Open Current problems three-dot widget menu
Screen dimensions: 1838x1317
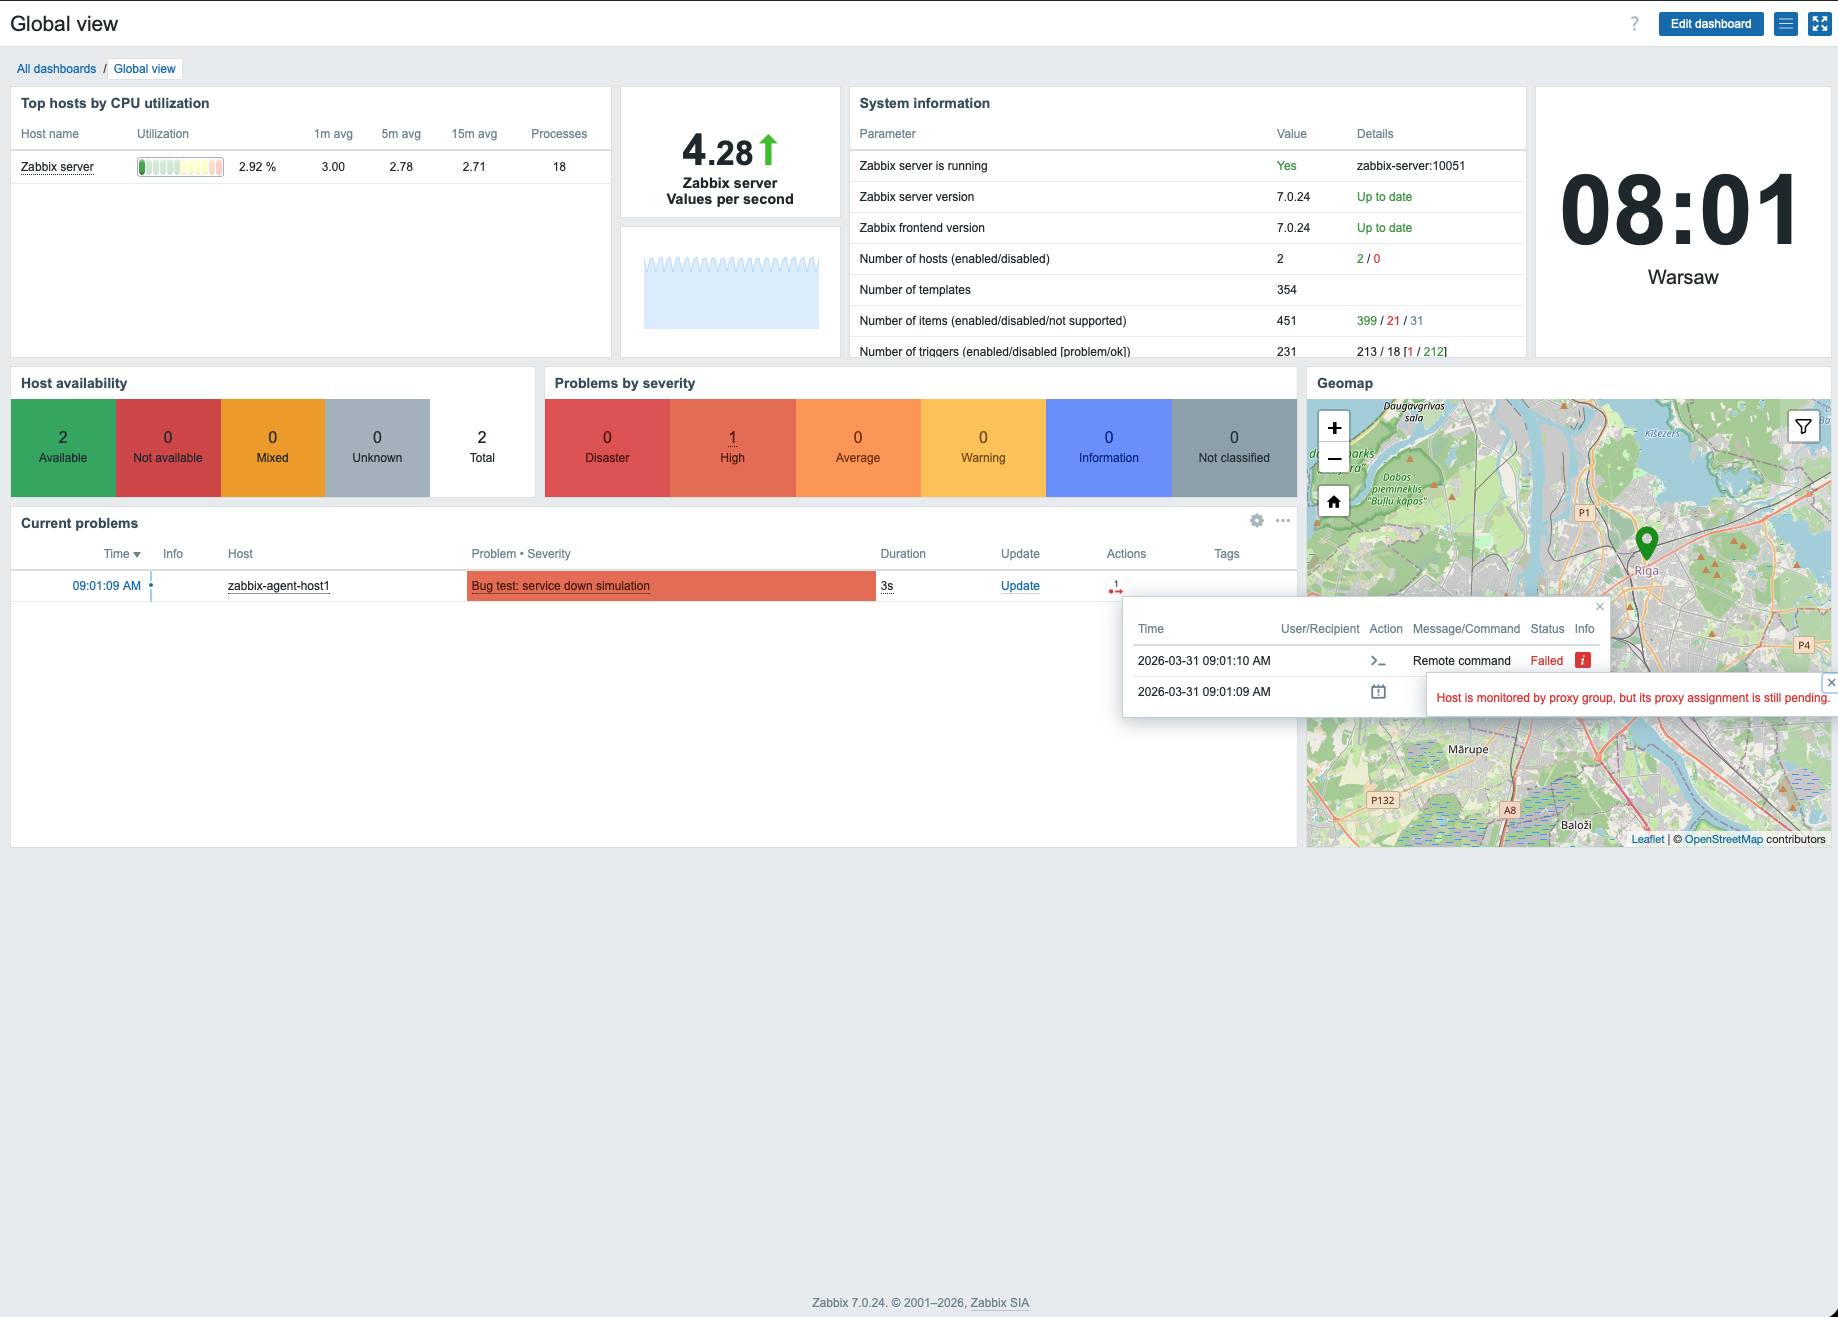pyautogui.click(x=1283, y=521)
